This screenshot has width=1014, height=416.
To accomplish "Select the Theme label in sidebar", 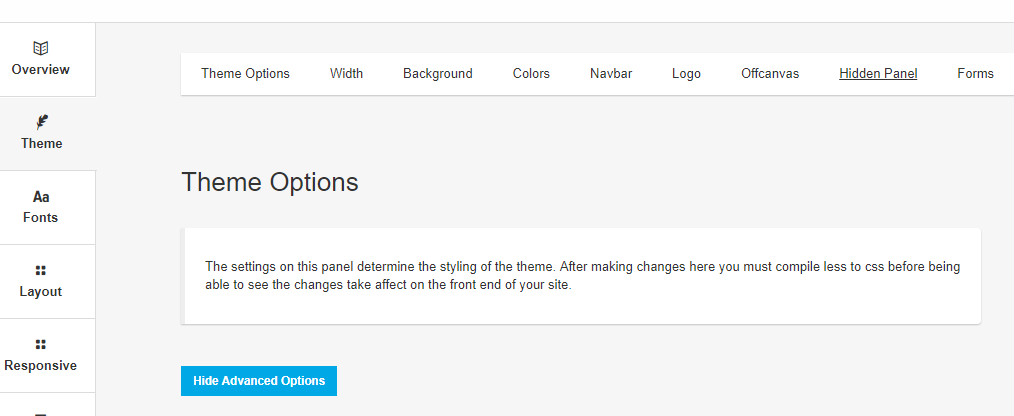I will [41, 143].
